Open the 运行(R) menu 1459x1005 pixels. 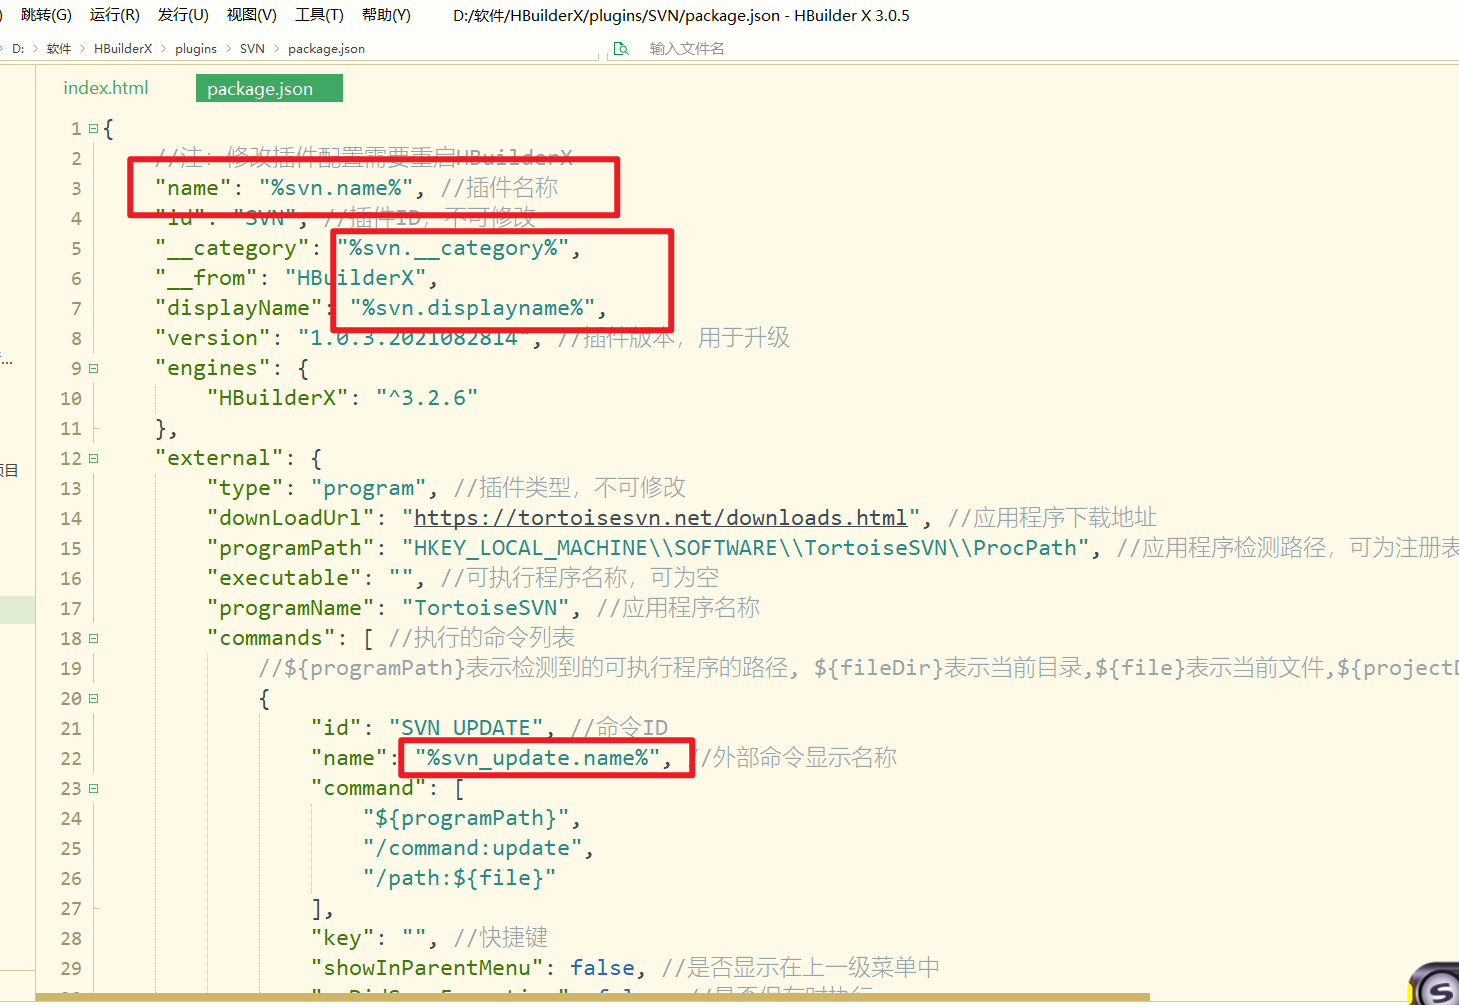pos(114,15)
